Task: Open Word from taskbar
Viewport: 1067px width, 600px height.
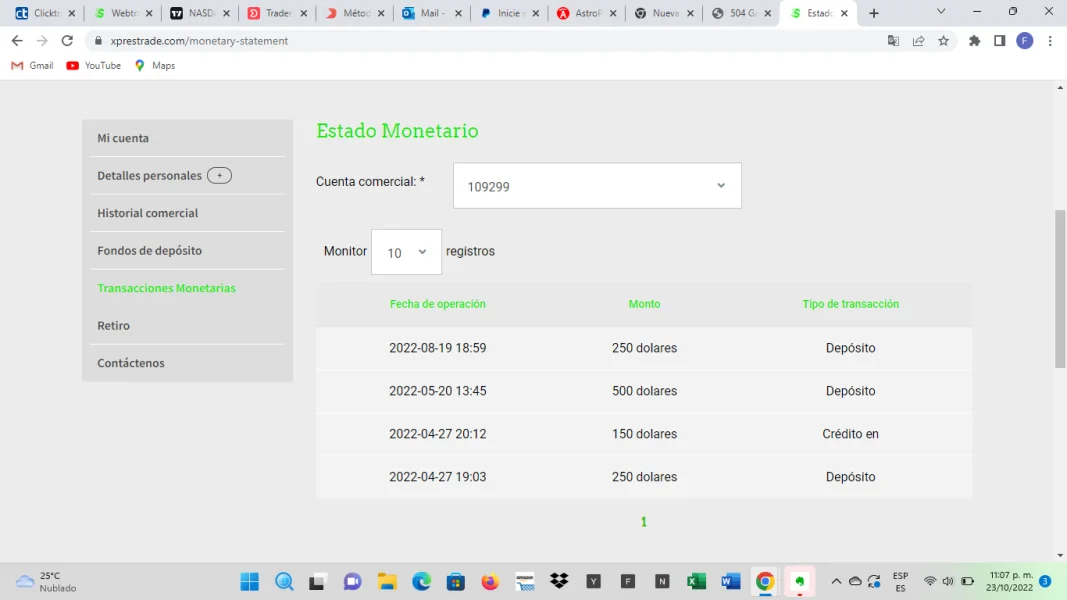Action: click(730, 582)
